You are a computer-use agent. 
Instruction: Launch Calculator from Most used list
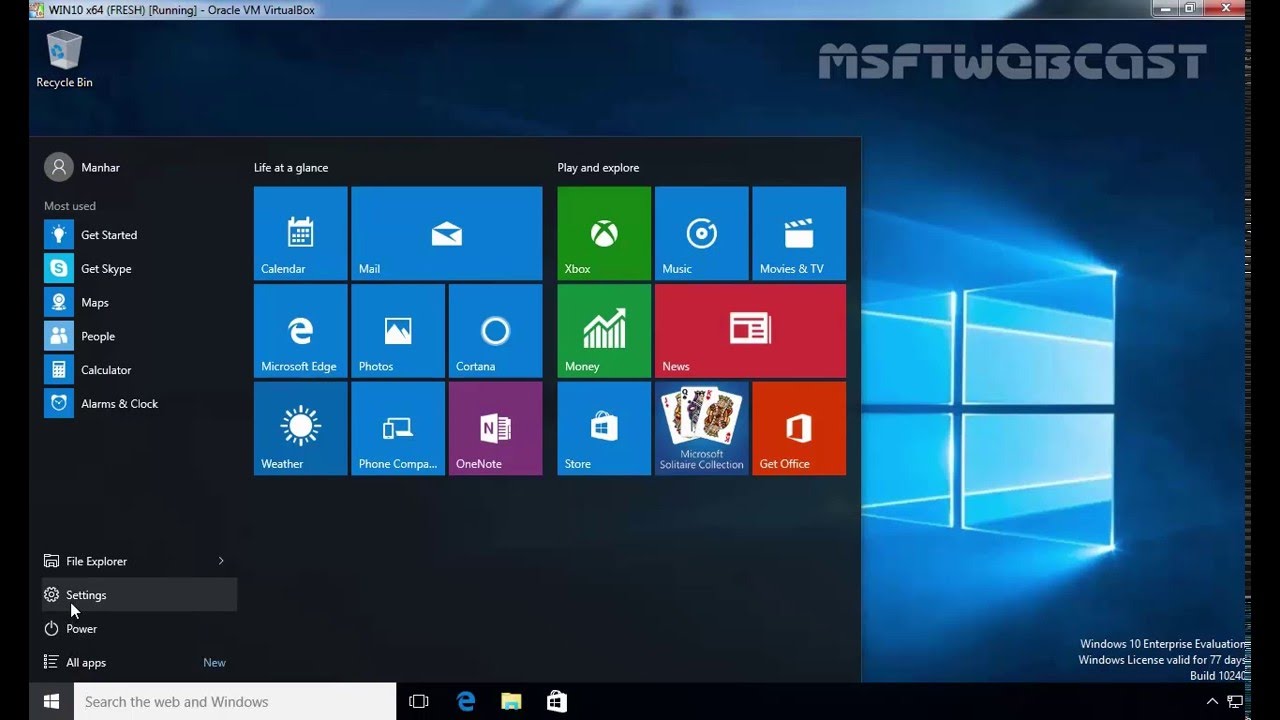pos(139,370)
